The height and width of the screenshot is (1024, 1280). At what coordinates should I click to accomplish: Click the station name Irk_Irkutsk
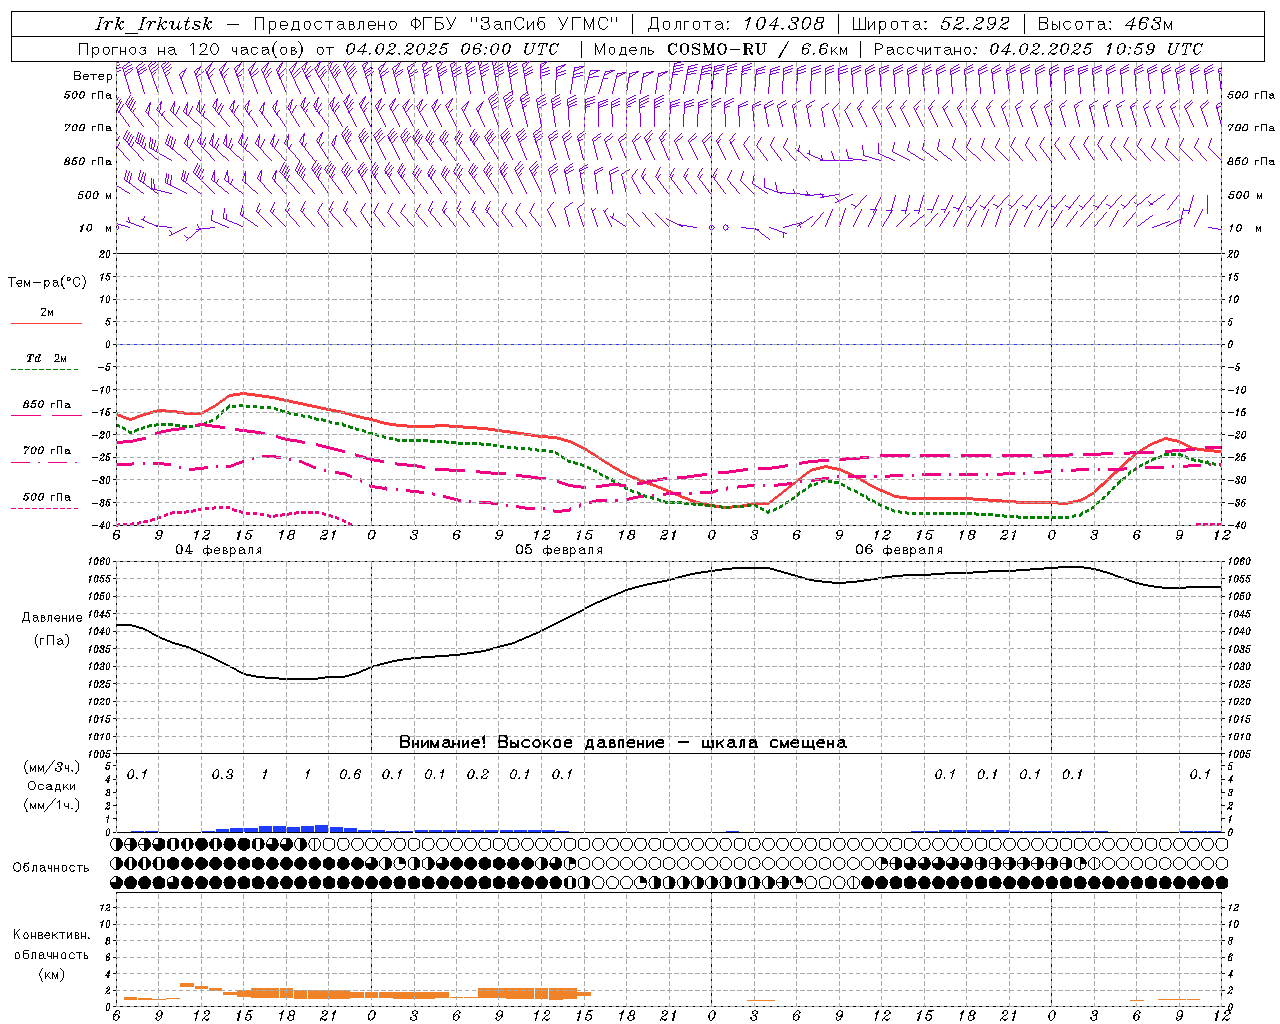pyautogui.click(x=154, y=24)
